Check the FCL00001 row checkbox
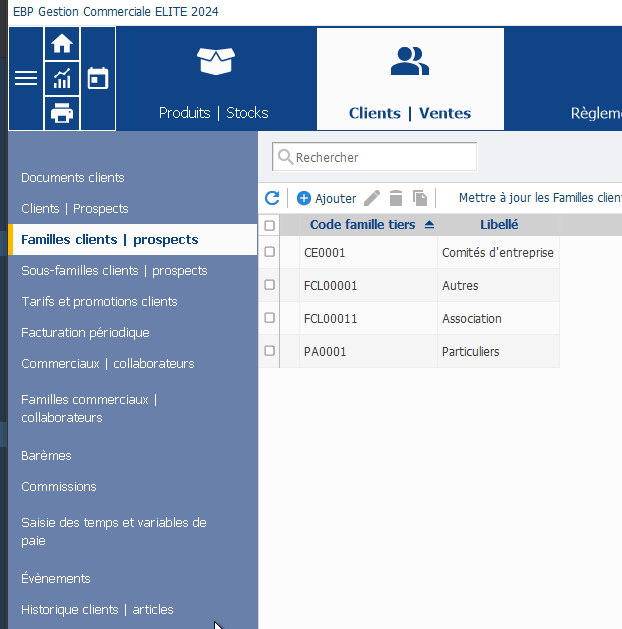The width and height of the screenshot is (622, 629). click(269, 285)
